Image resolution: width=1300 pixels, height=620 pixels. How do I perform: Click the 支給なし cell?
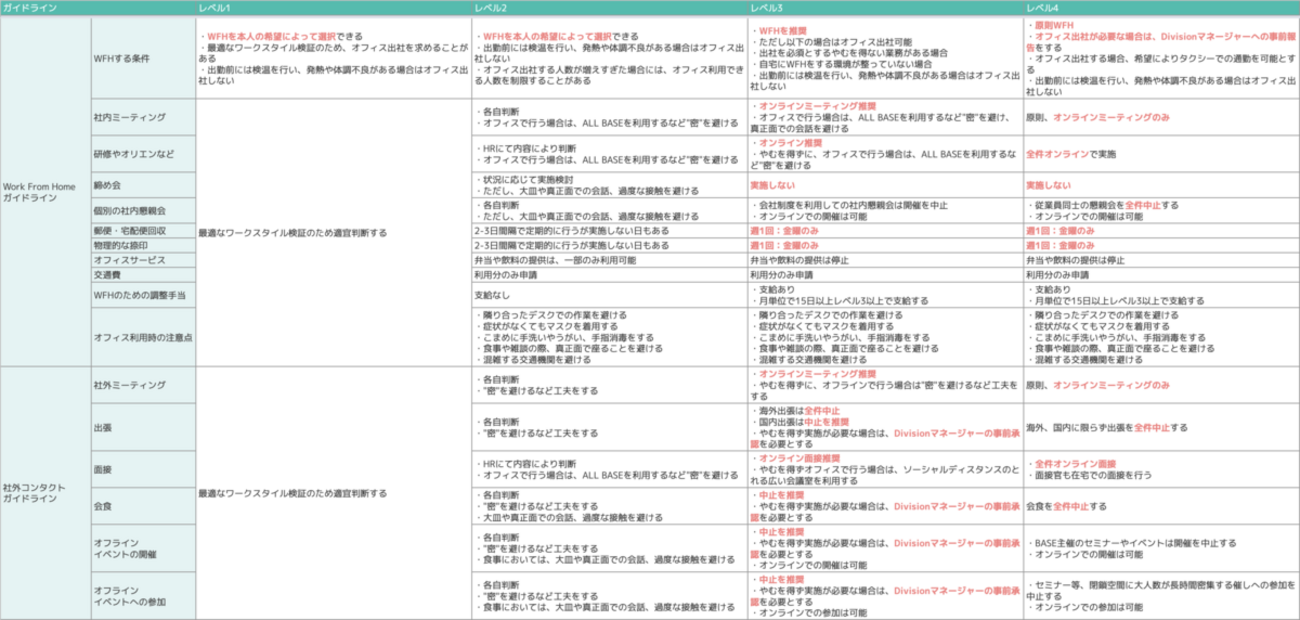tap(610, 295)
